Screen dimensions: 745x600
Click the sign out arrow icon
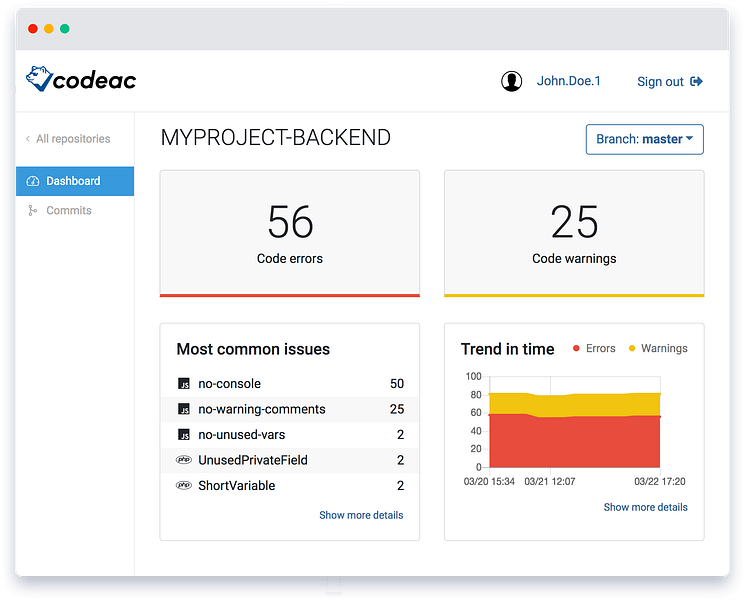click(696, 81)
